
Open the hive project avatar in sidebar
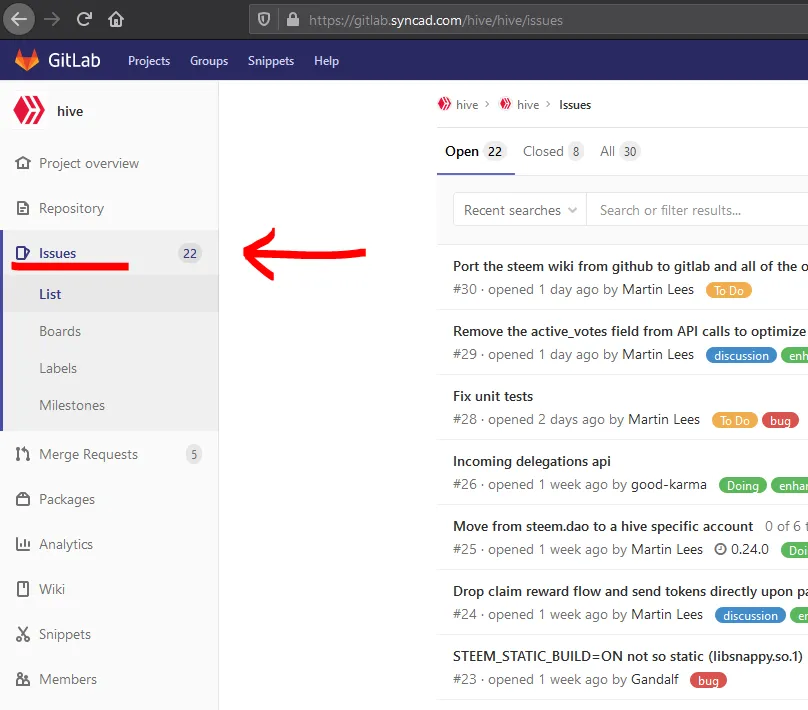[29, 110]
